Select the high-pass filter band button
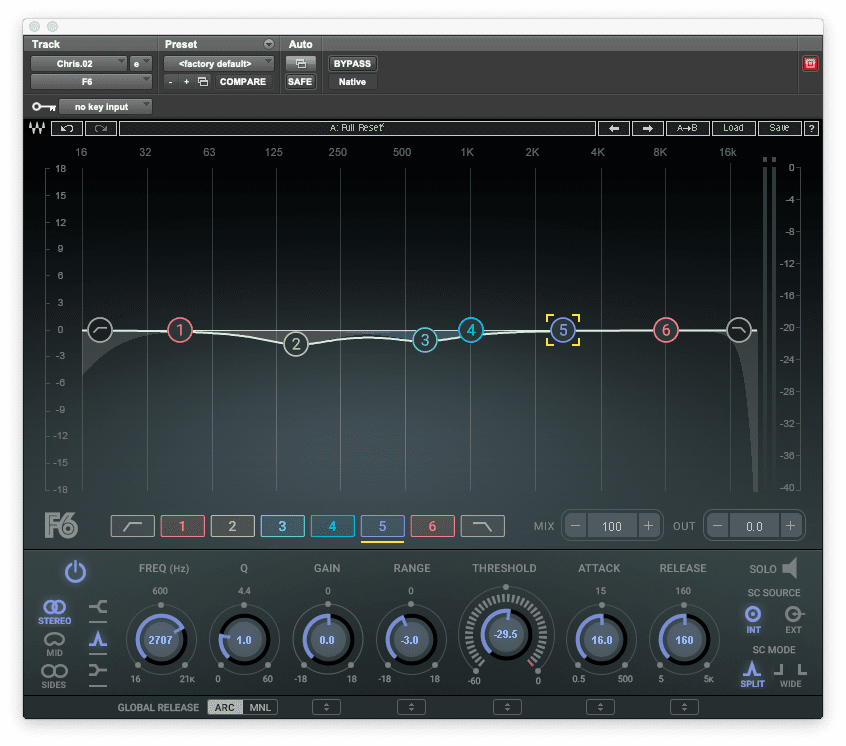The width and height of the screenshot is (846, 746). pos(132,526)
